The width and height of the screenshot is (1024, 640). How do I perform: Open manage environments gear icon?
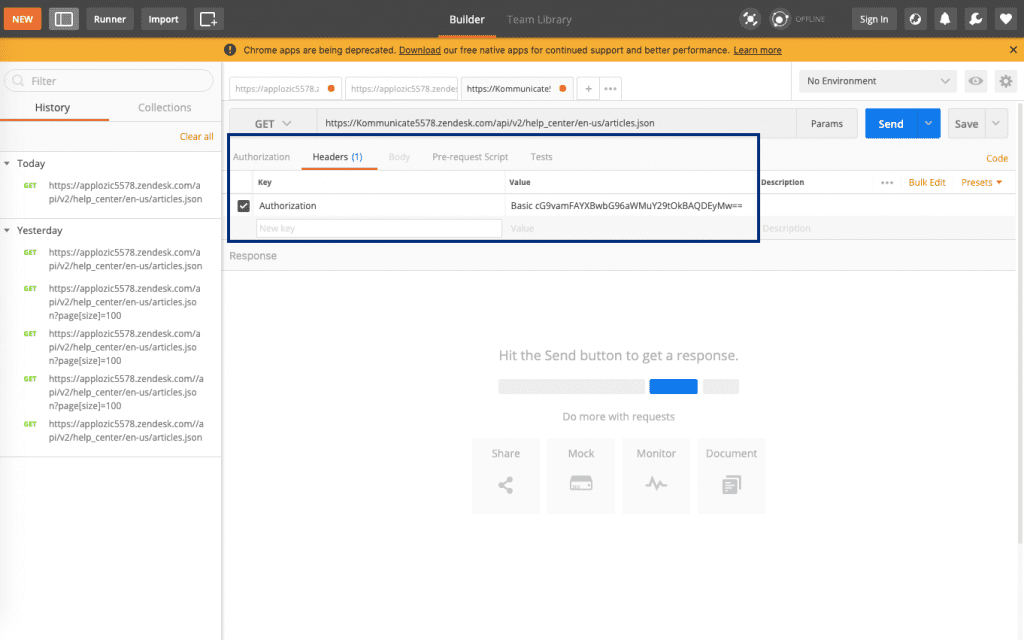coord(1006,81)
